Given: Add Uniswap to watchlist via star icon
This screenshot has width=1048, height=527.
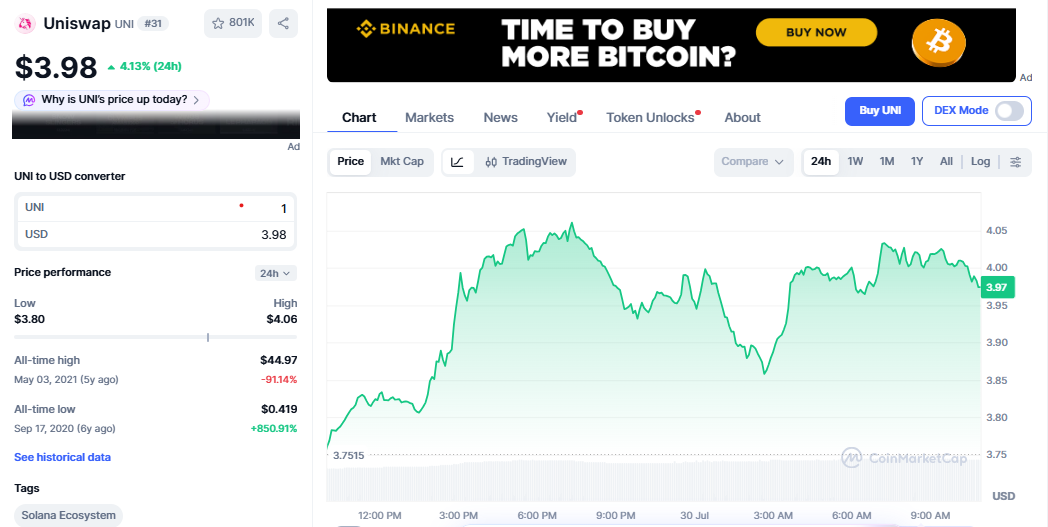Looking at the screenshot, I should (x=233, y=23).
